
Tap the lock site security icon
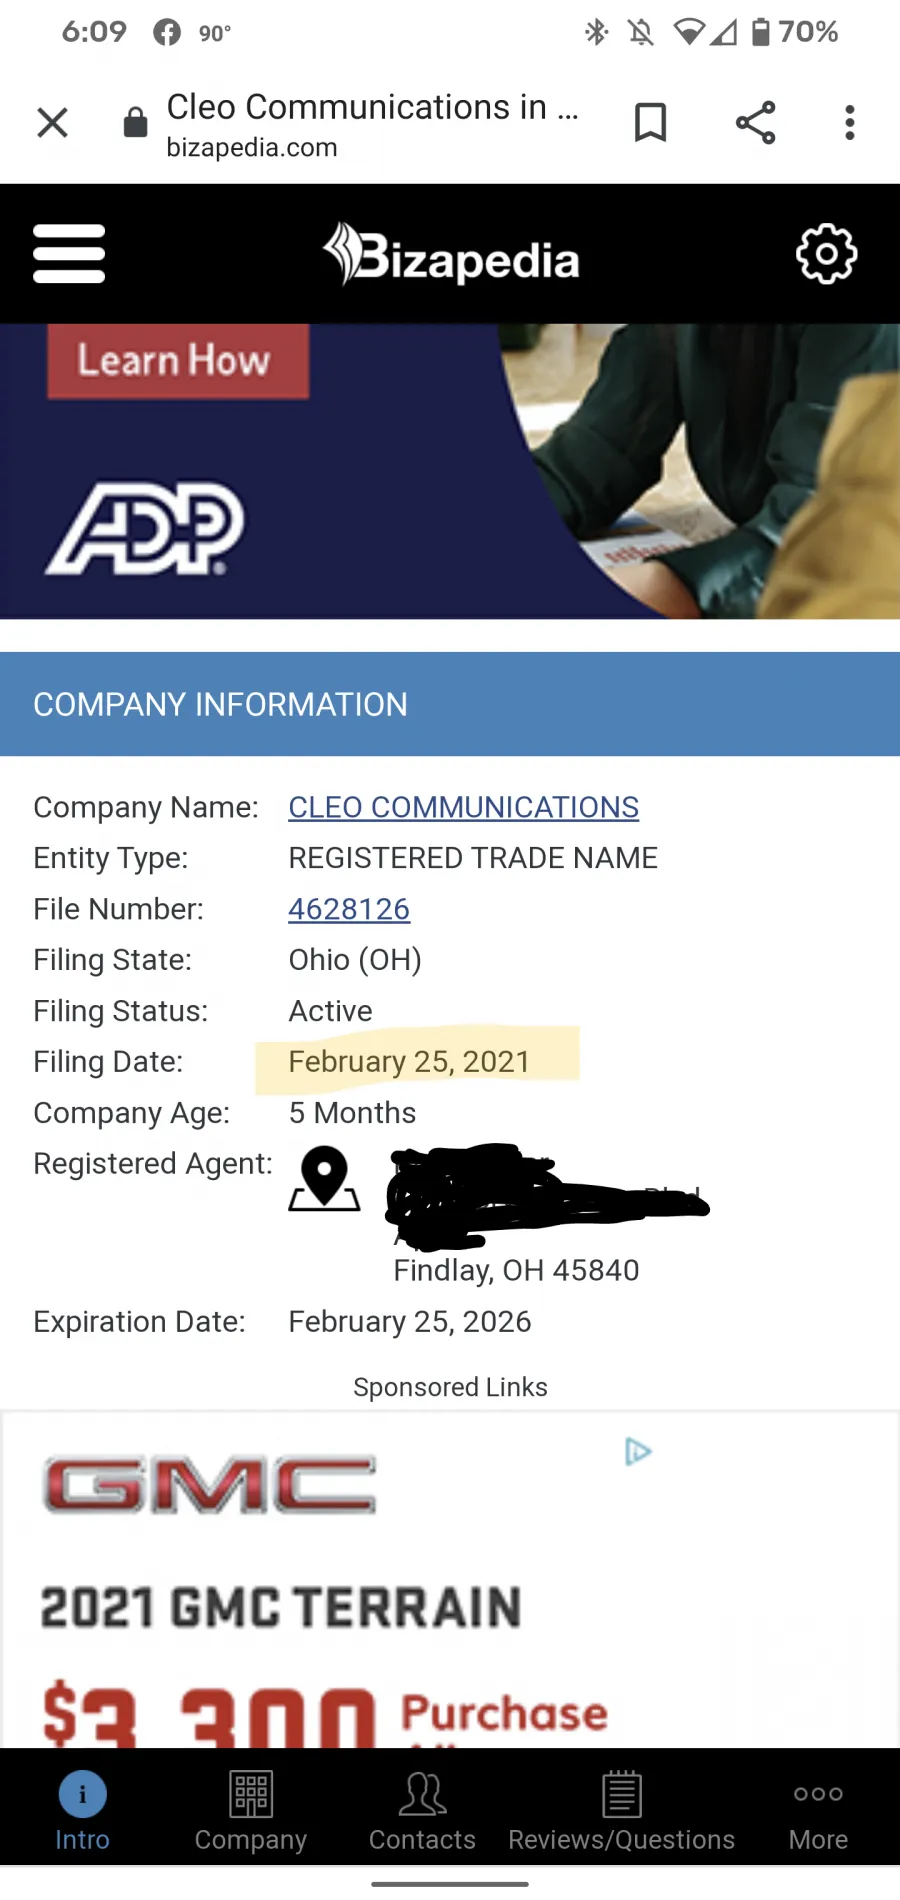point(135,123)
